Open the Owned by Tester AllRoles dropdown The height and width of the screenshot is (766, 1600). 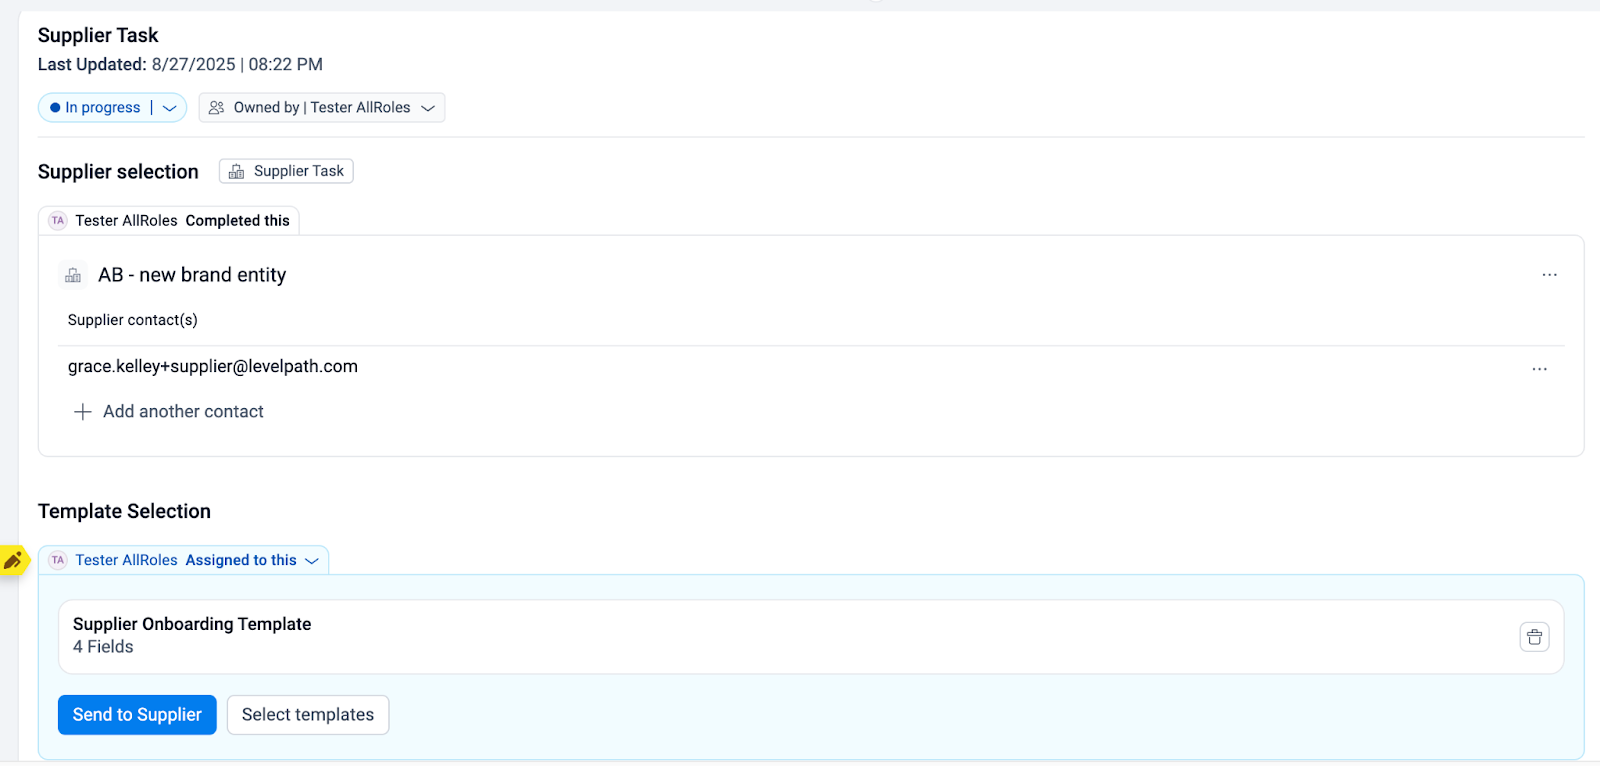(x=322, y=108)
